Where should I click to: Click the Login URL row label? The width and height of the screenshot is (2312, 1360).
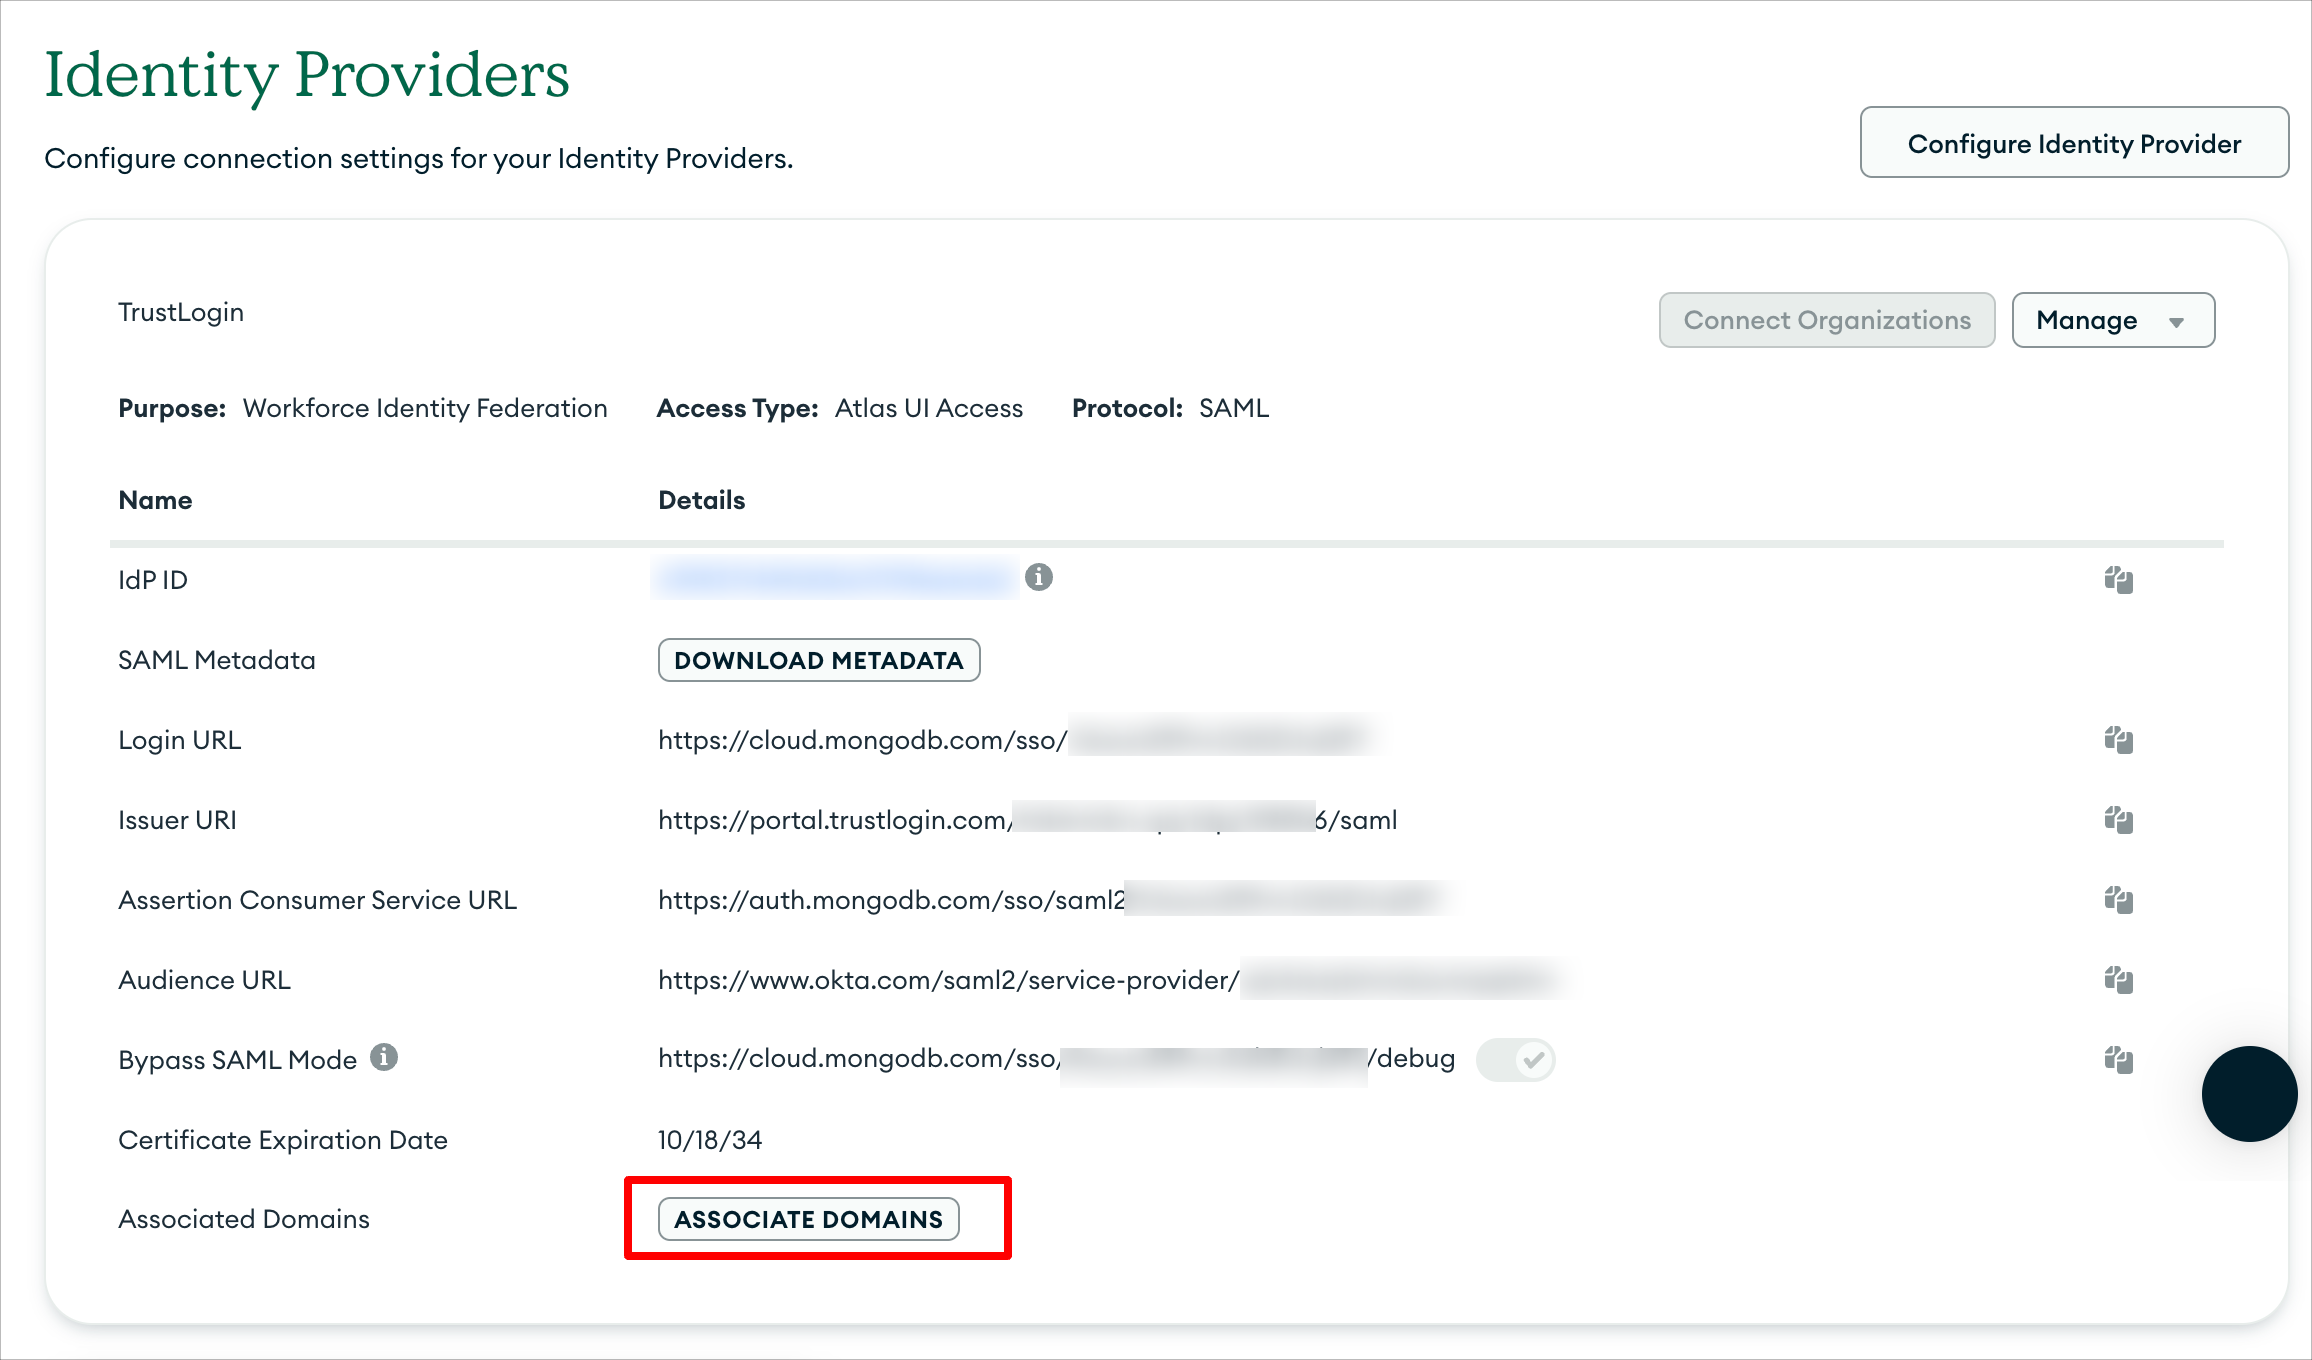[180, 740]
